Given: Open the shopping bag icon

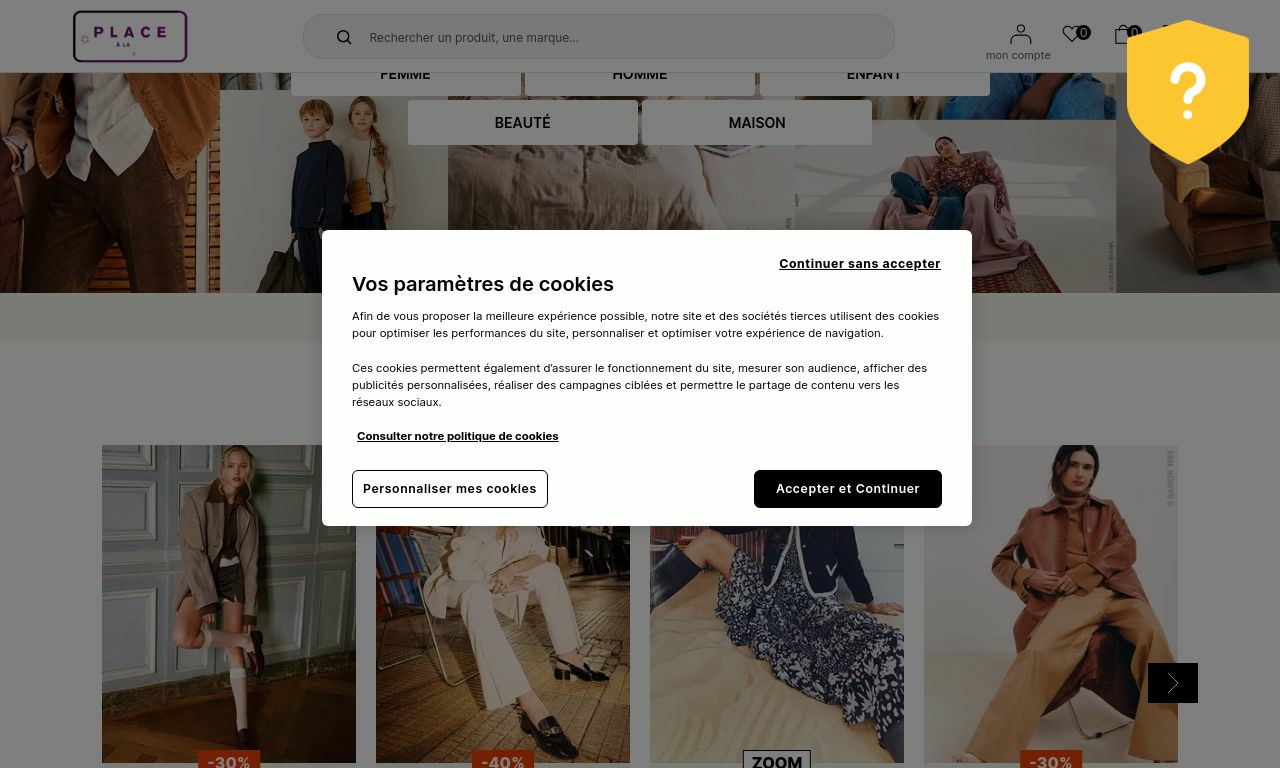Looking at the screenshot, I should (1123, 34).
